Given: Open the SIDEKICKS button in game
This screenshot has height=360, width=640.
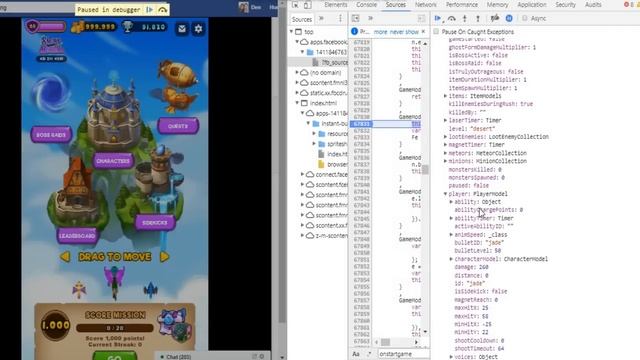Looking at the screenshot, I should pos(155,223).
